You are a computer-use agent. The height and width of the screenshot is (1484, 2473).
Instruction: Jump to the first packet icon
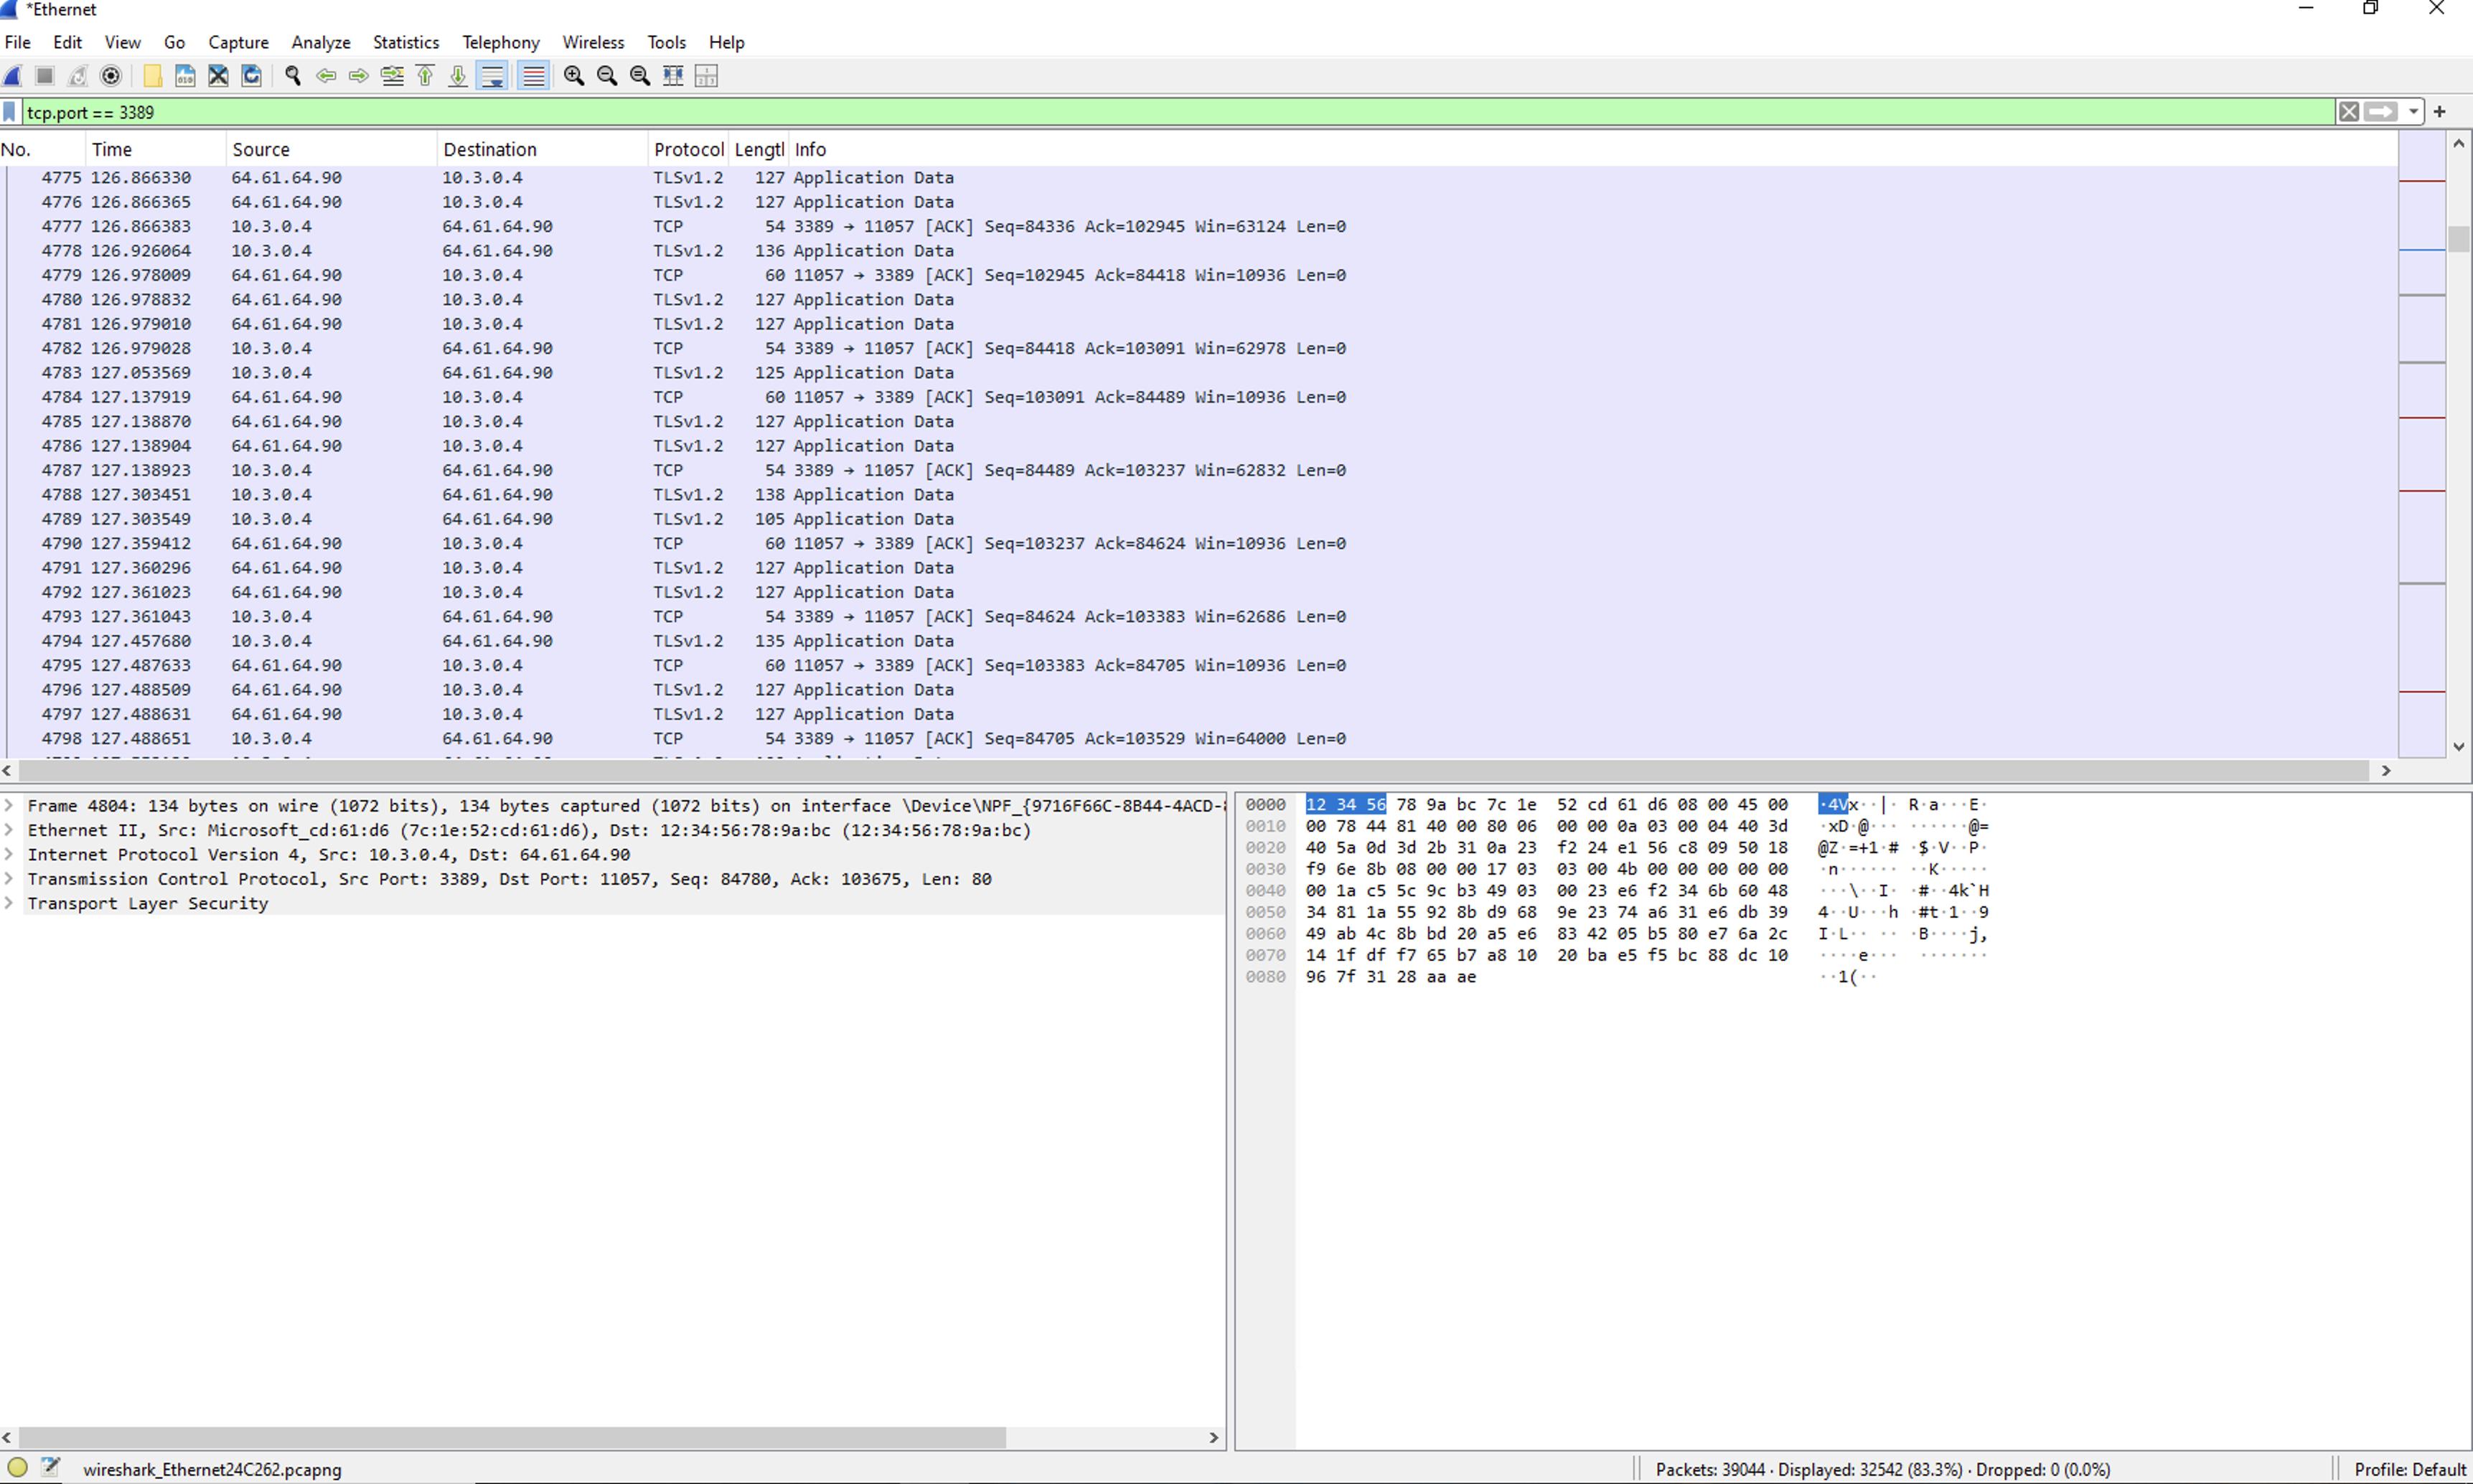click(425, 76)
